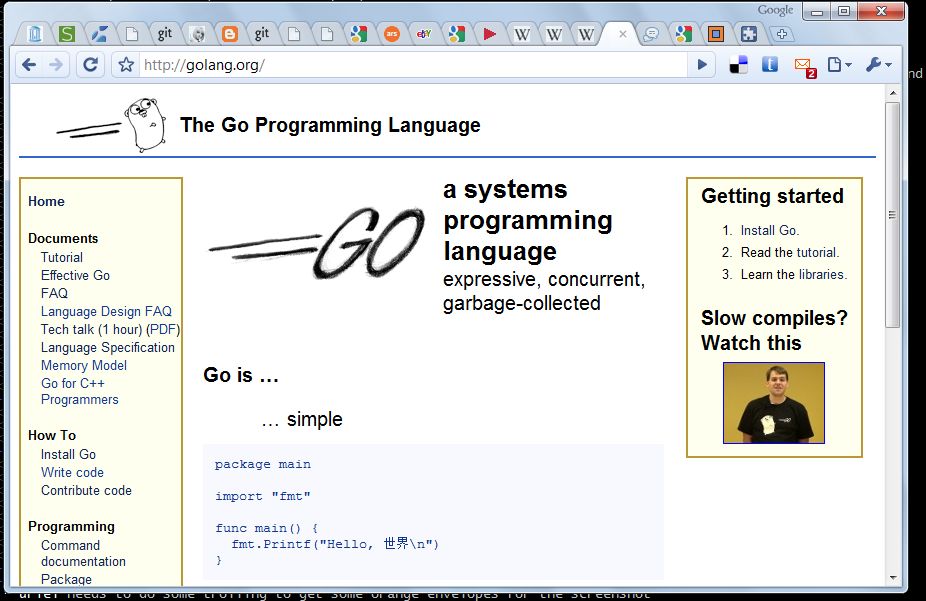Switch to the eBay tab

[x=424, y=34]
